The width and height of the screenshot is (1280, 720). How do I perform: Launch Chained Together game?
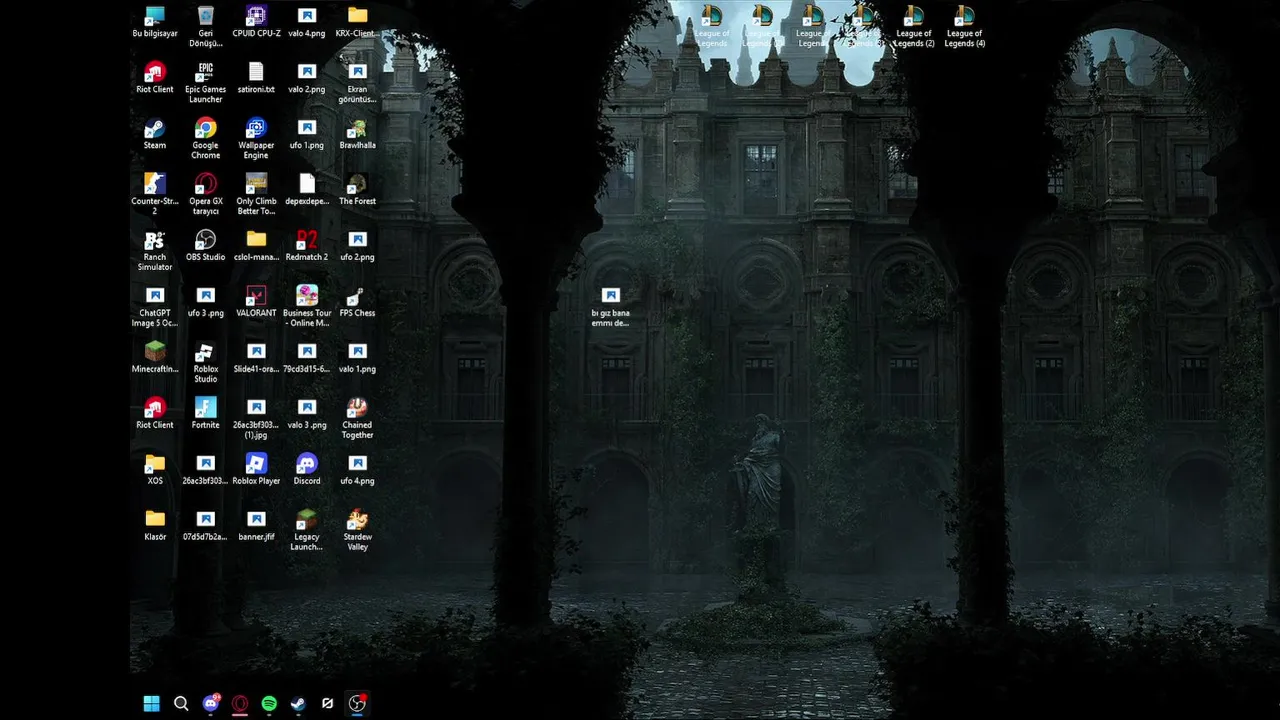[357, 418]
